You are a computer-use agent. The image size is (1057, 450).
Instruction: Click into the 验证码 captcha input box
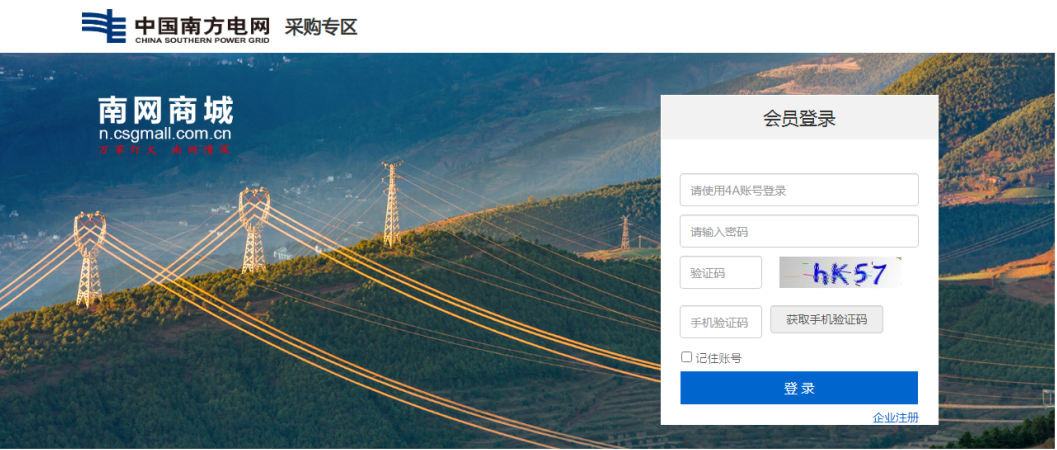coord(721,272)
